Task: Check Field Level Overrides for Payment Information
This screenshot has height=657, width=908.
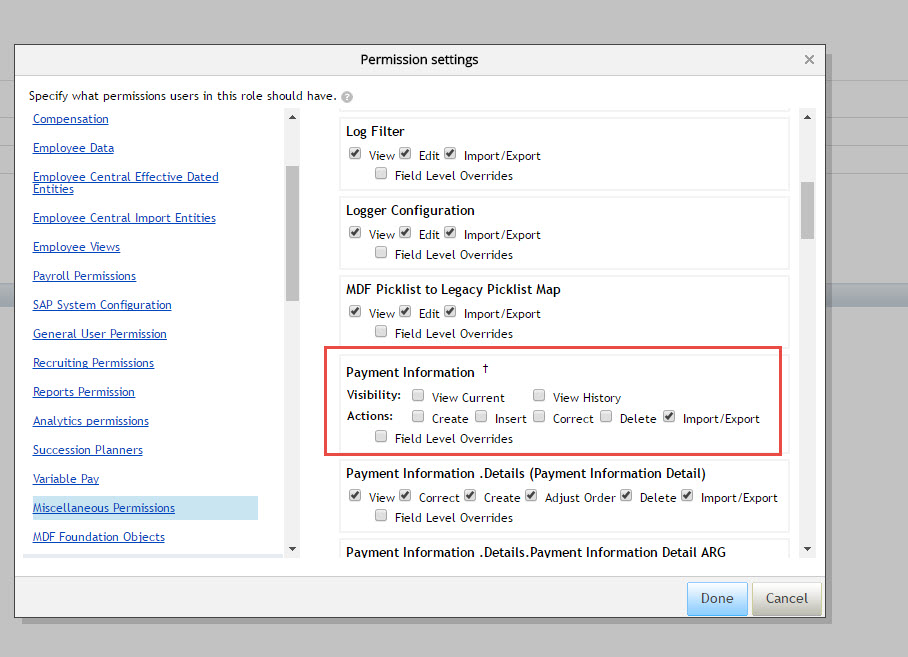Action: click(x=381, y=436)
